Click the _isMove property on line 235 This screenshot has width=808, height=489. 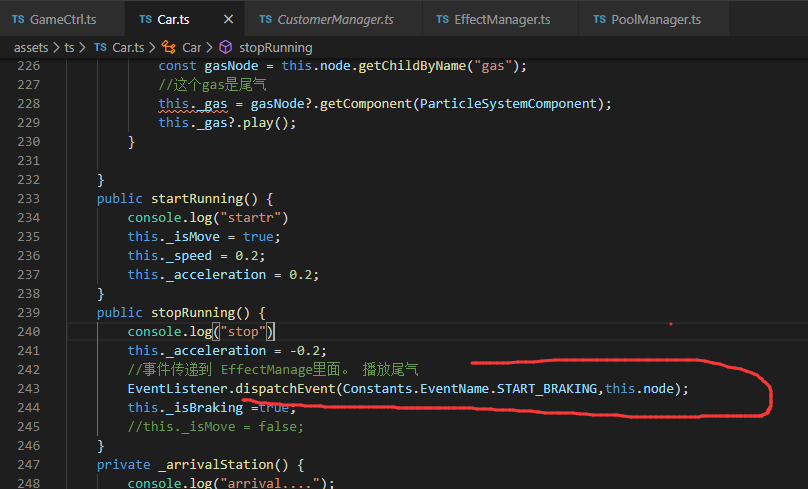(193, 237)
